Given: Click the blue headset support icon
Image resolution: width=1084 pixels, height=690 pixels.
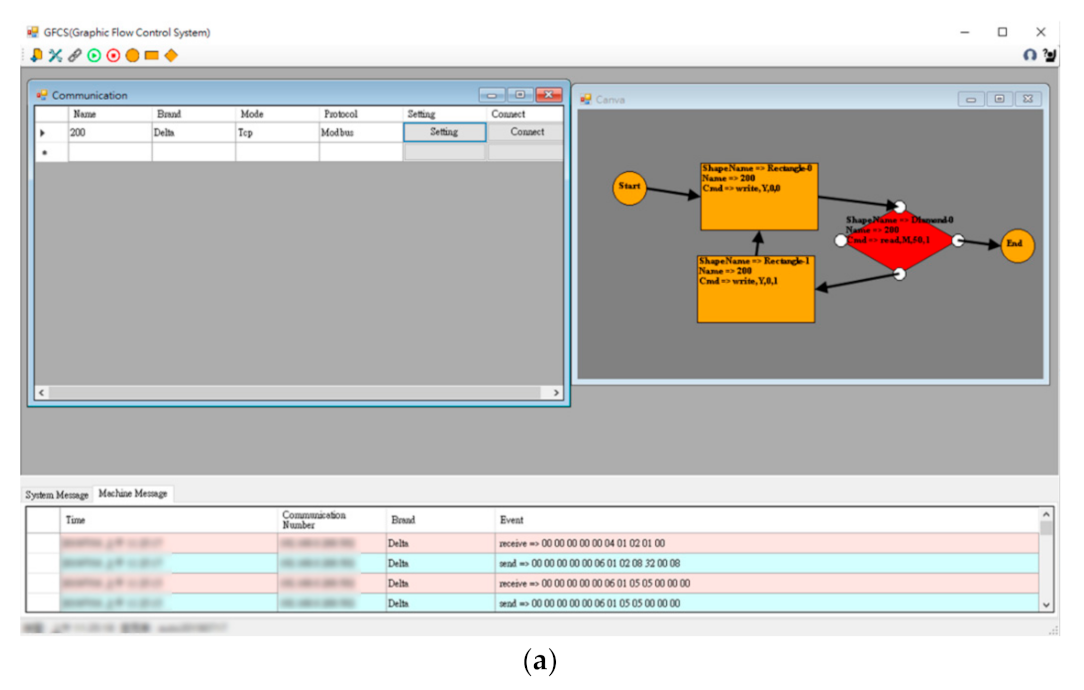Looking at the screenshot, I should (1030, 56).
